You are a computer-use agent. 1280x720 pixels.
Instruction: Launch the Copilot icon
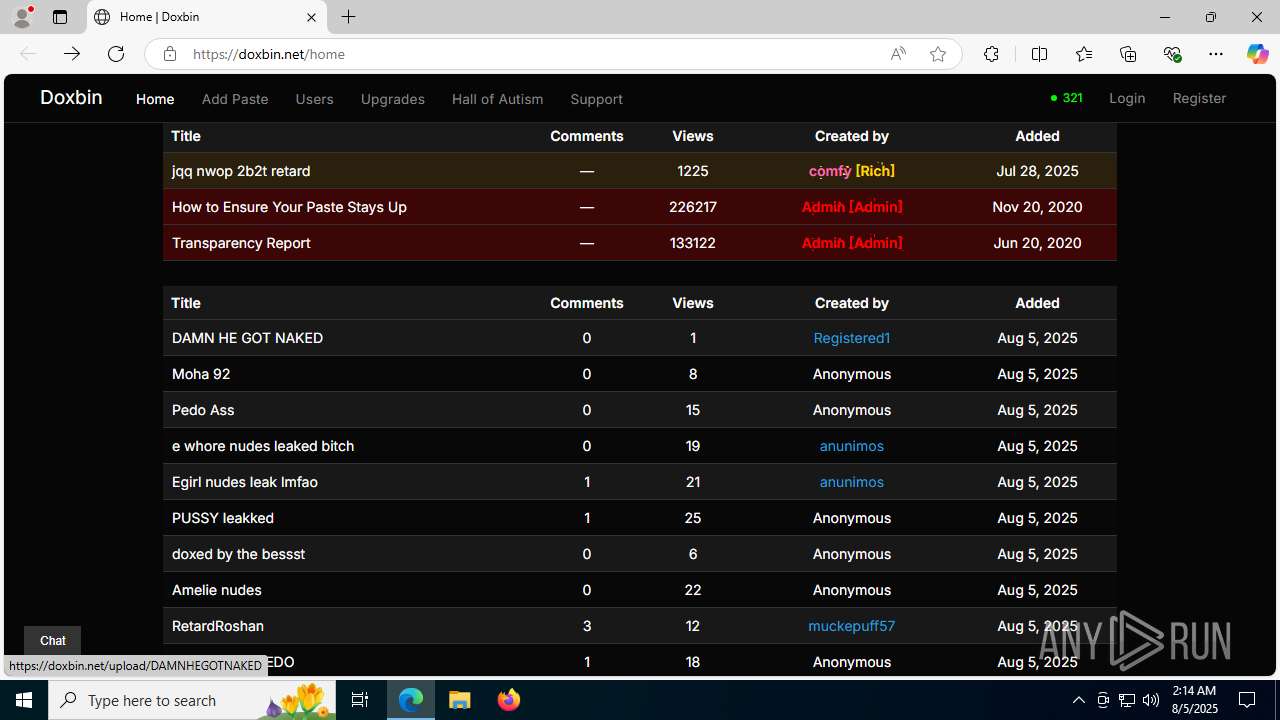point(1257,54)
